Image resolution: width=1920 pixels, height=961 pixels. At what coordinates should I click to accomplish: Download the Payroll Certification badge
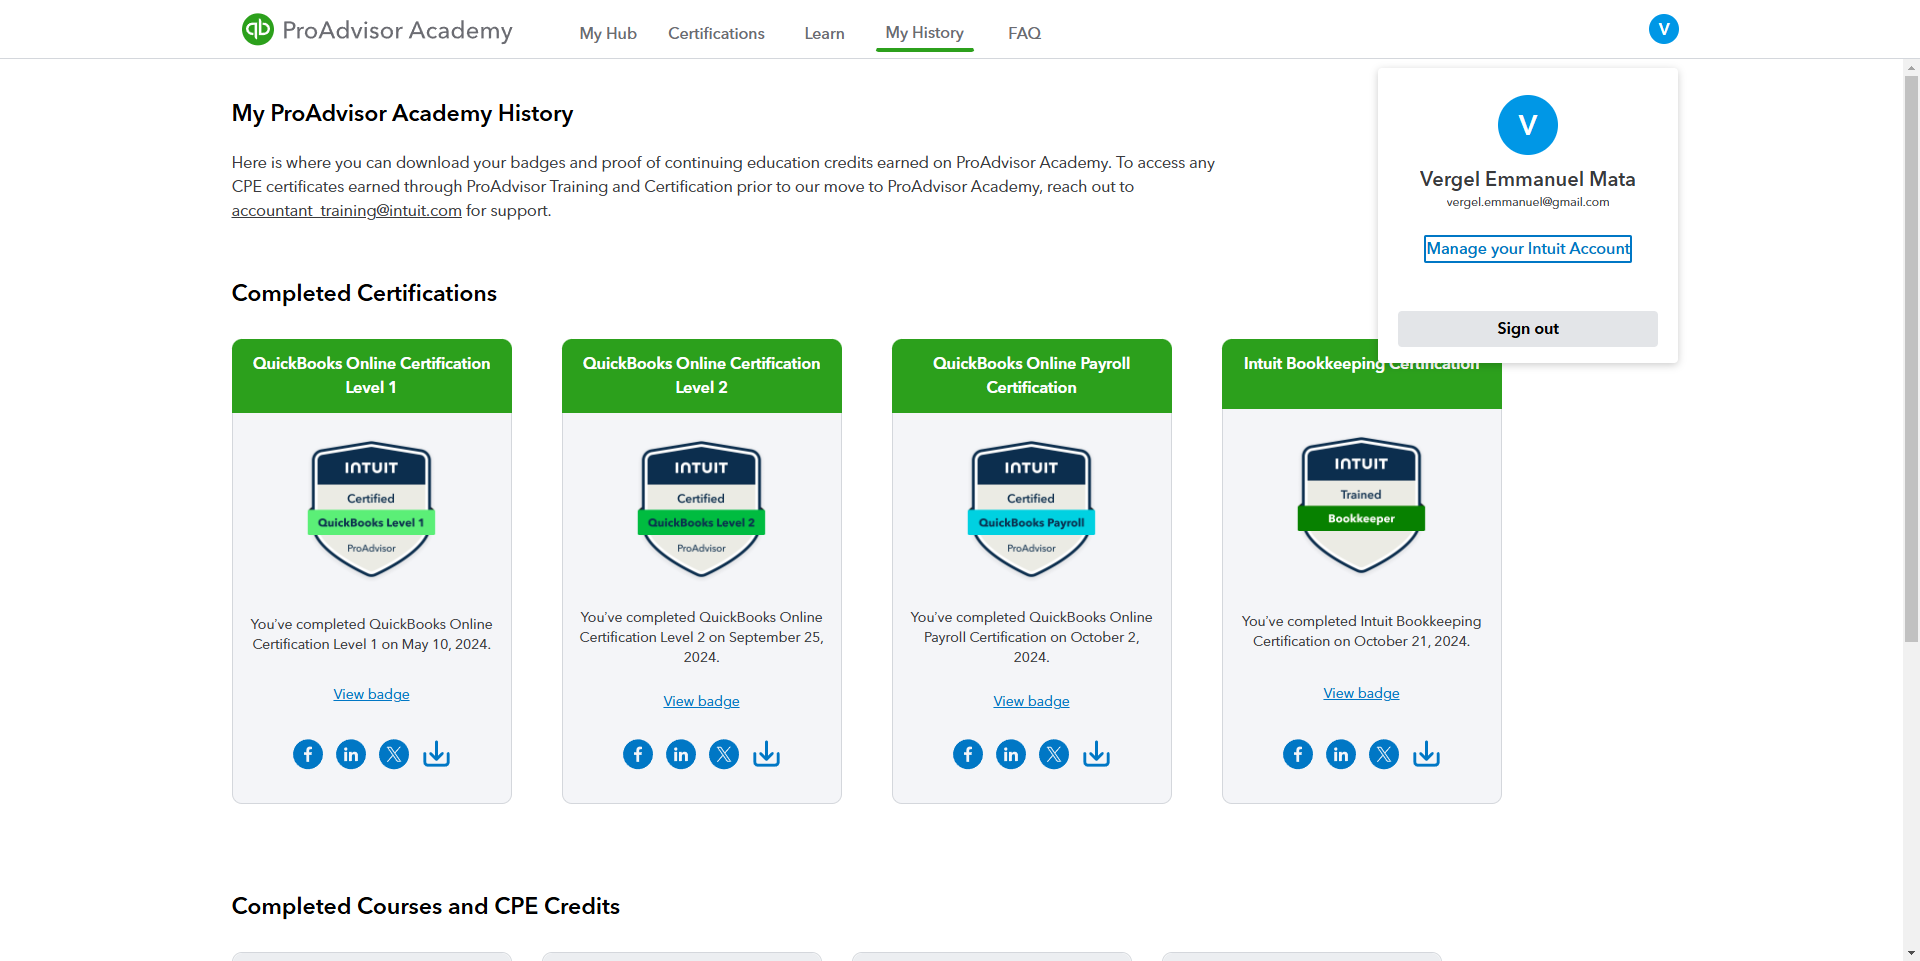pyautogui.click(x=1097, y=754)
